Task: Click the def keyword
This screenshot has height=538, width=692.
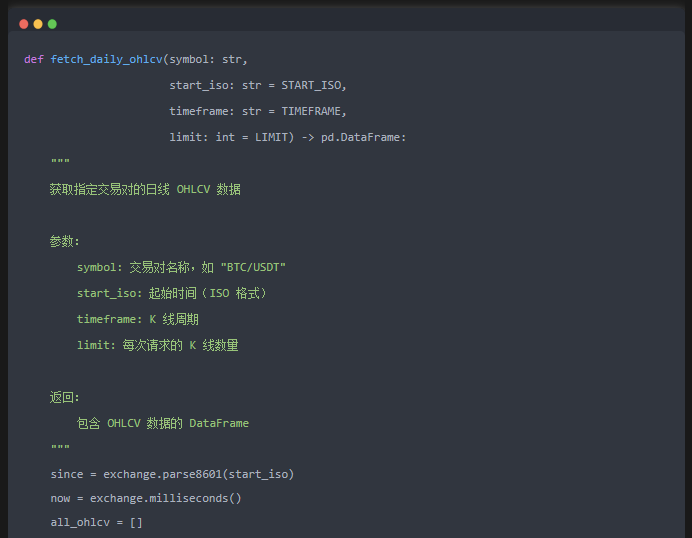Action: click(34, 60)
